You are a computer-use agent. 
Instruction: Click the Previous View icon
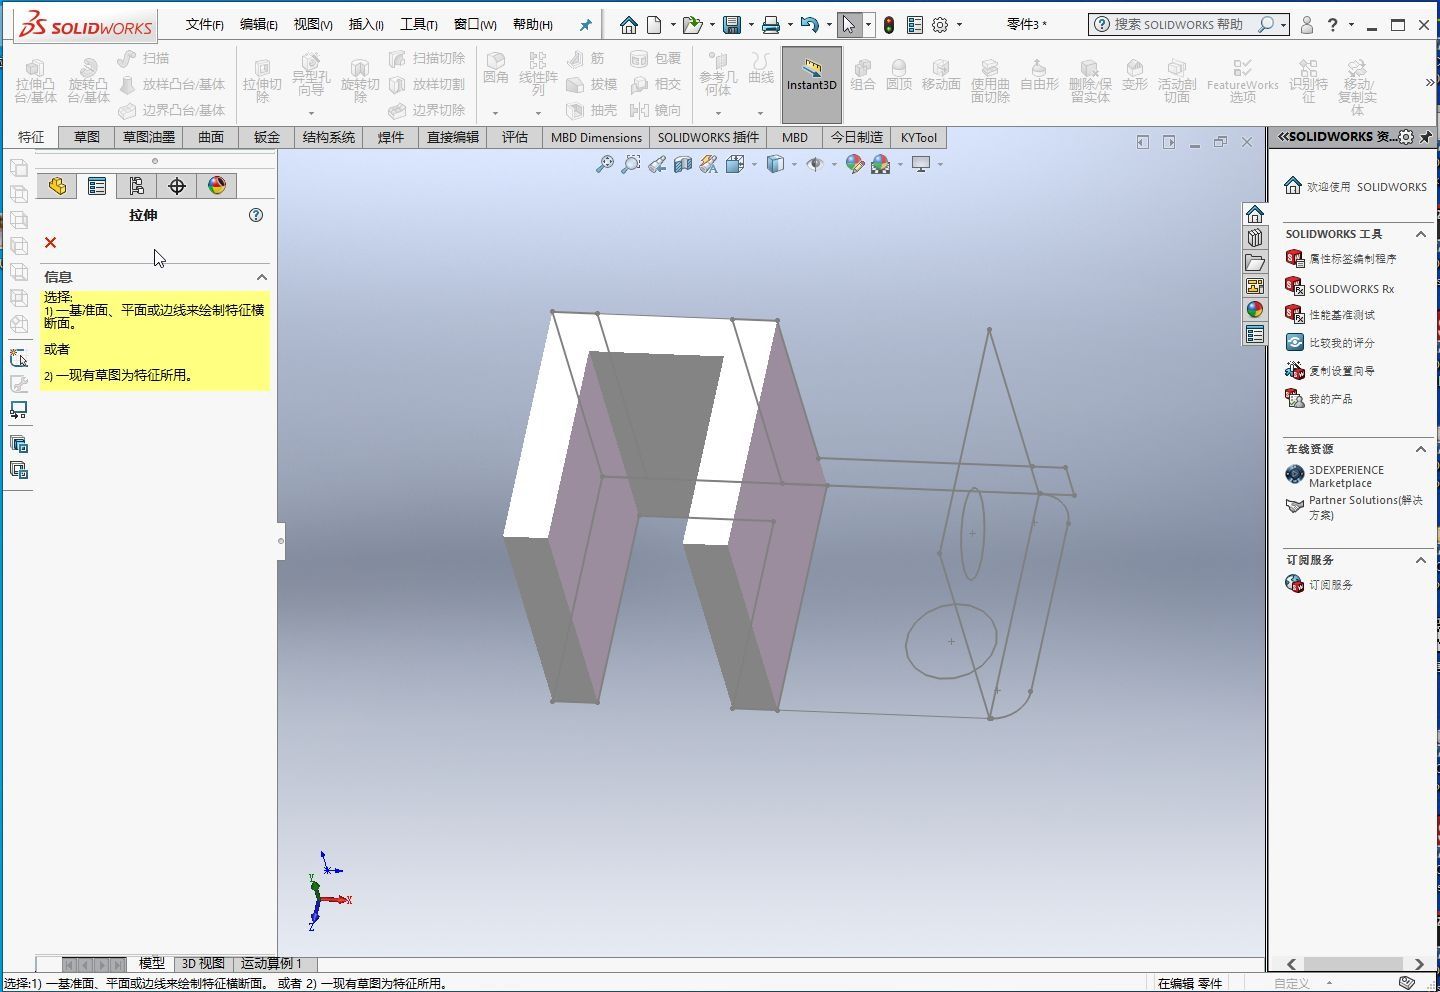656,164
